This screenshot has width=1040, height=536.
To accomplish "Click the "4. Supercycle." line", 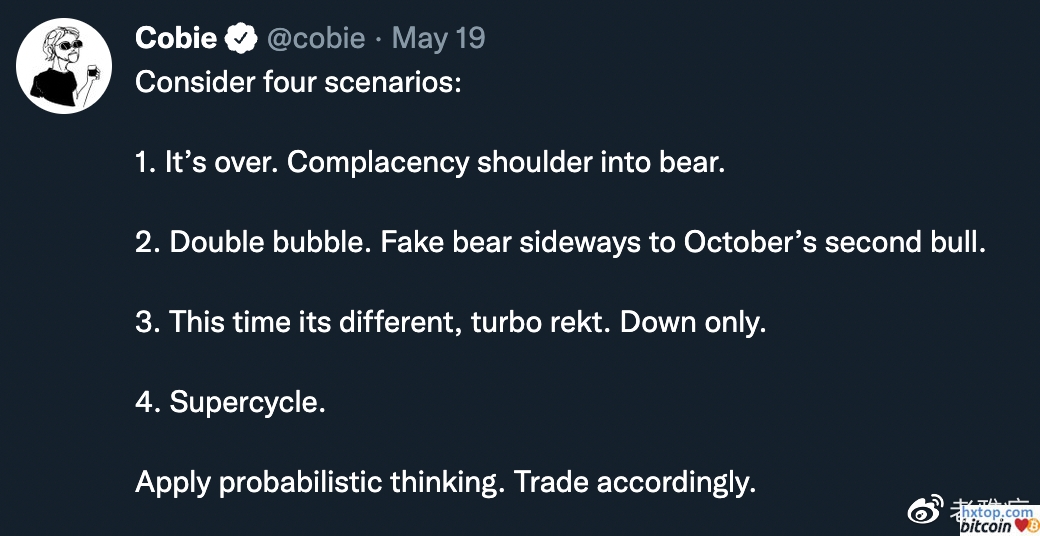I will point(230,402).
